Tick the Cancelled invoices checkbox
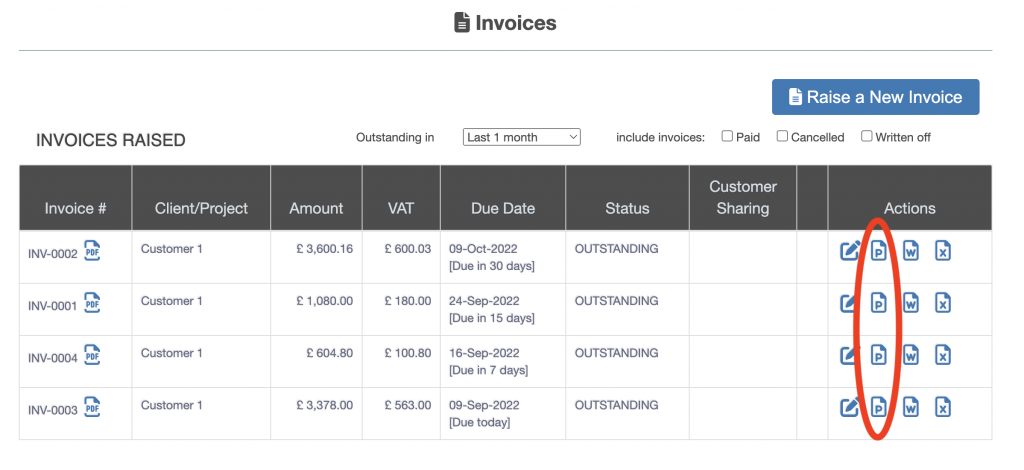Image resolution: width=1024 pixels, height=470 pixels. click(782, 136)
